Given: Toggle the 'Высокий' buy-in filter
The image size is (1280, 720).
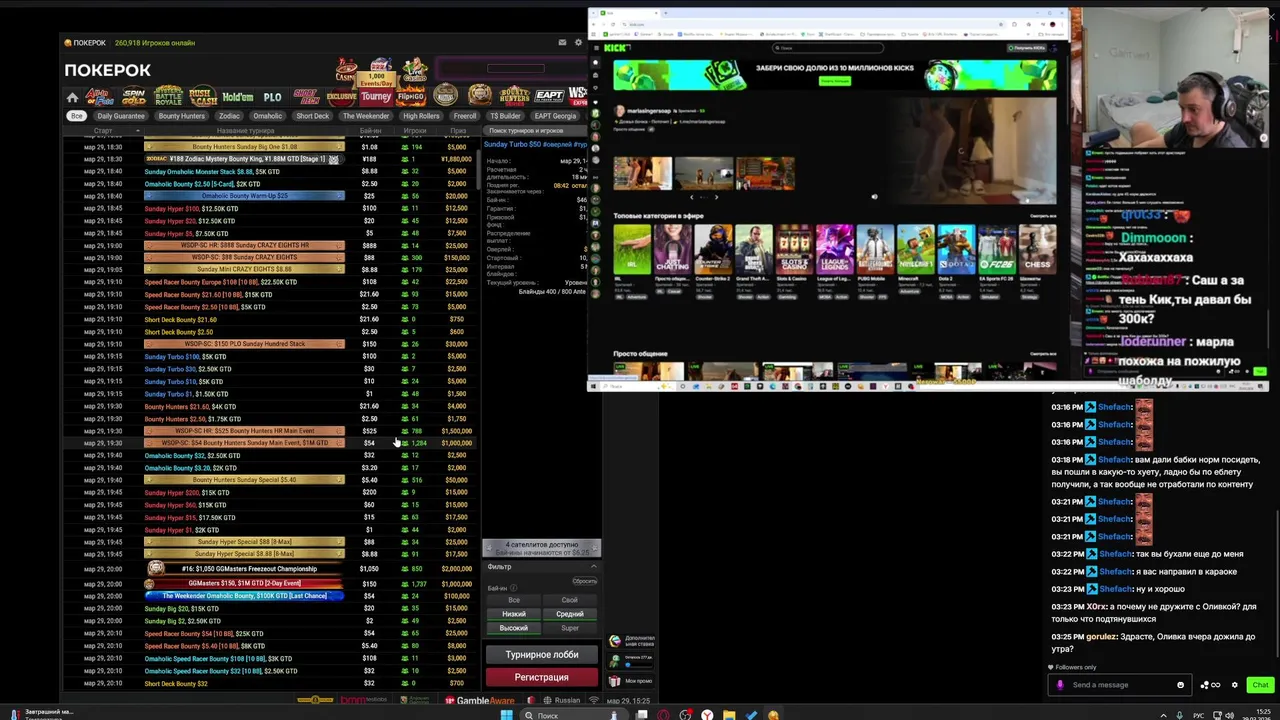Looking at the screenshot, I should click(514, 628).
